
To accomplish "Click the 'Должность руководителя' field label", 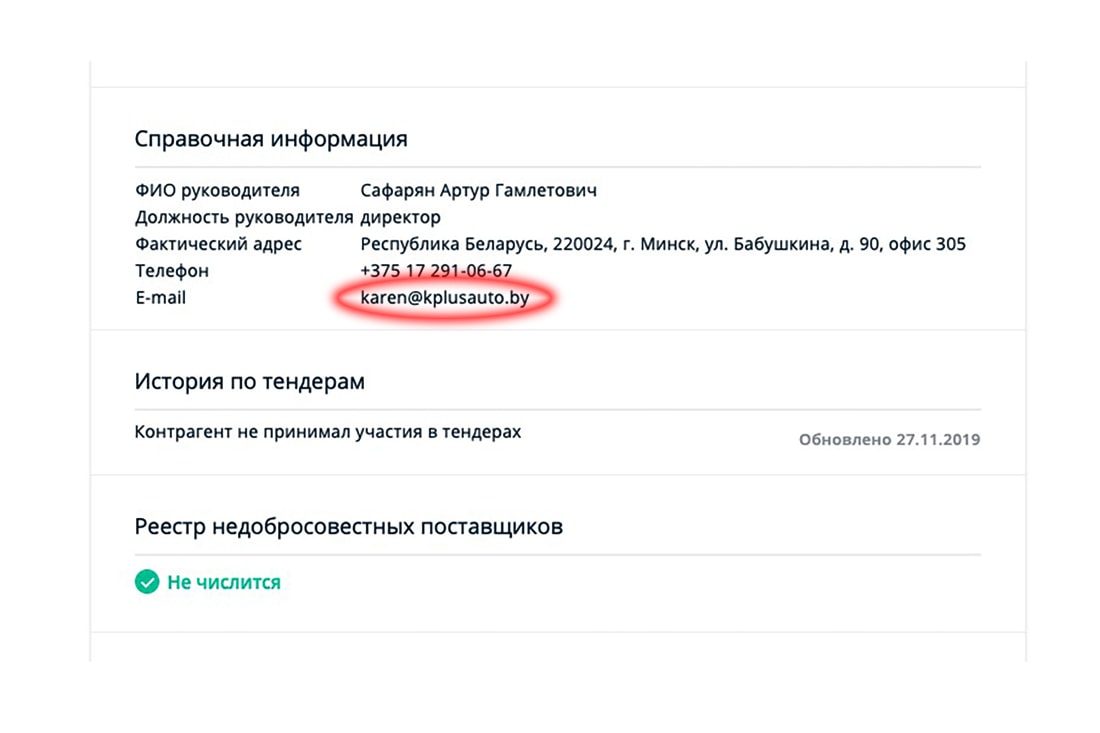I will [x=244, y=217].
